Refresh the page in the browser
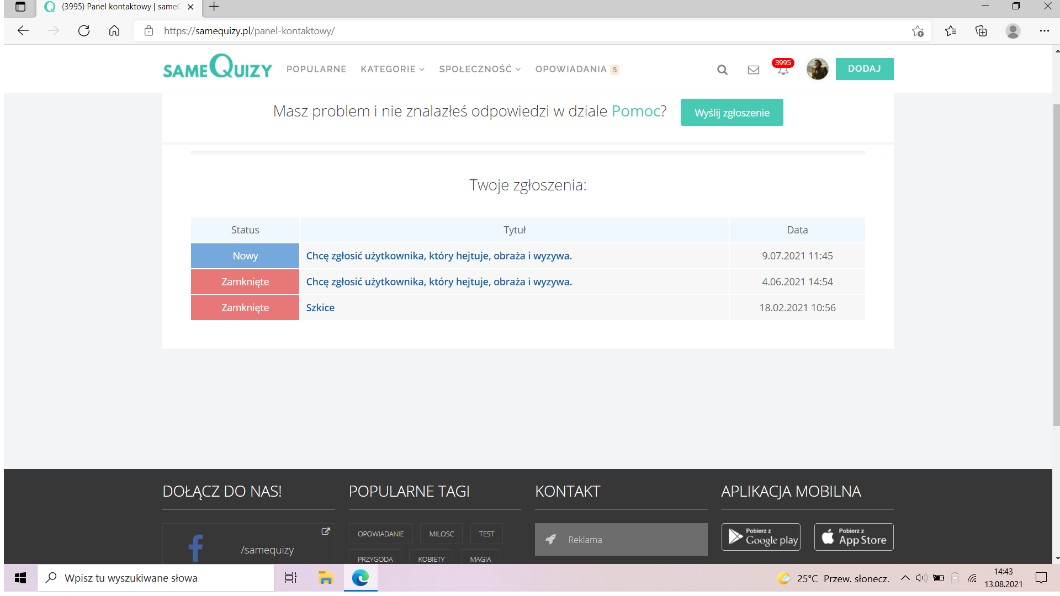Image resolution: width=1060 pixels, height=596 pixels. point(84,31)
